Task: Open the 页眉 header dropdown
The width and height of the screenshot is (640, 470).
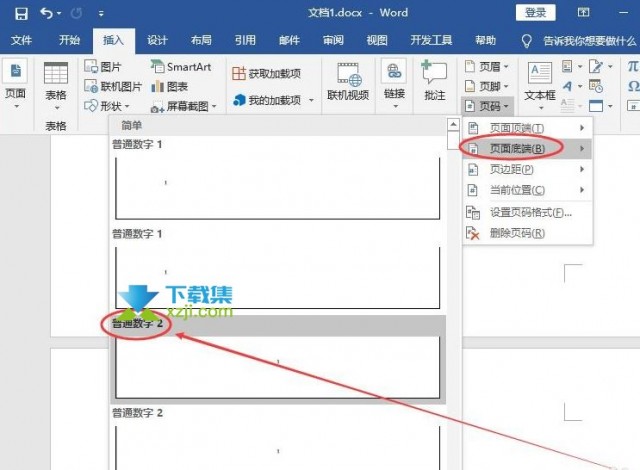Action: click(x=487, y=66)
